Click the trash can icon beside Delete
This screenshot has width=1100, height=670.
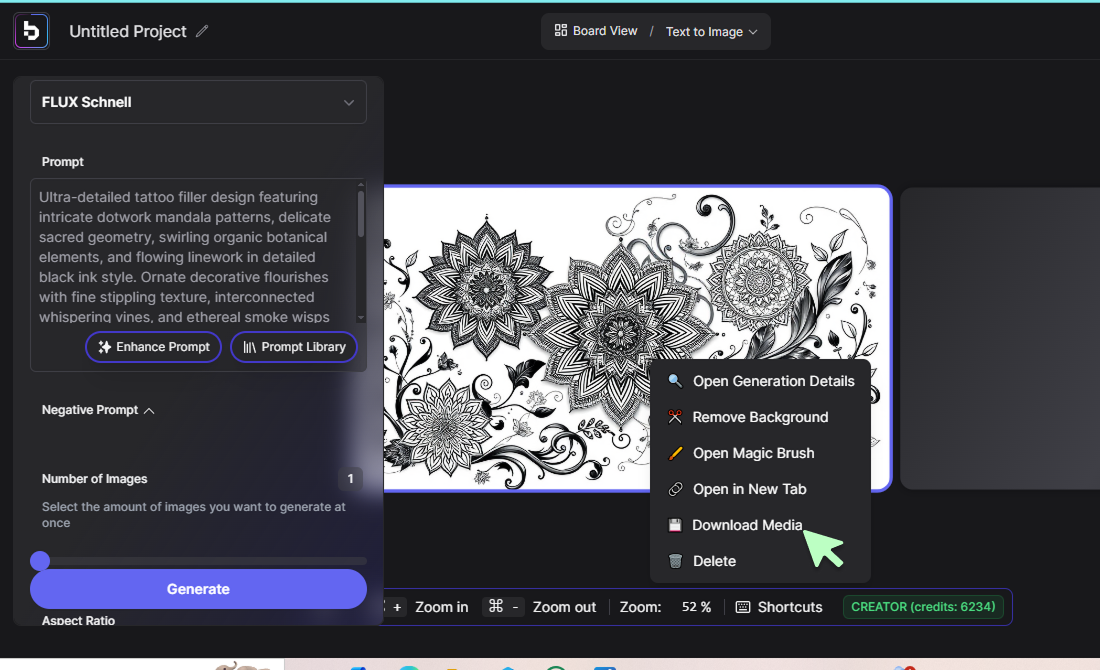tap(675, 561)
